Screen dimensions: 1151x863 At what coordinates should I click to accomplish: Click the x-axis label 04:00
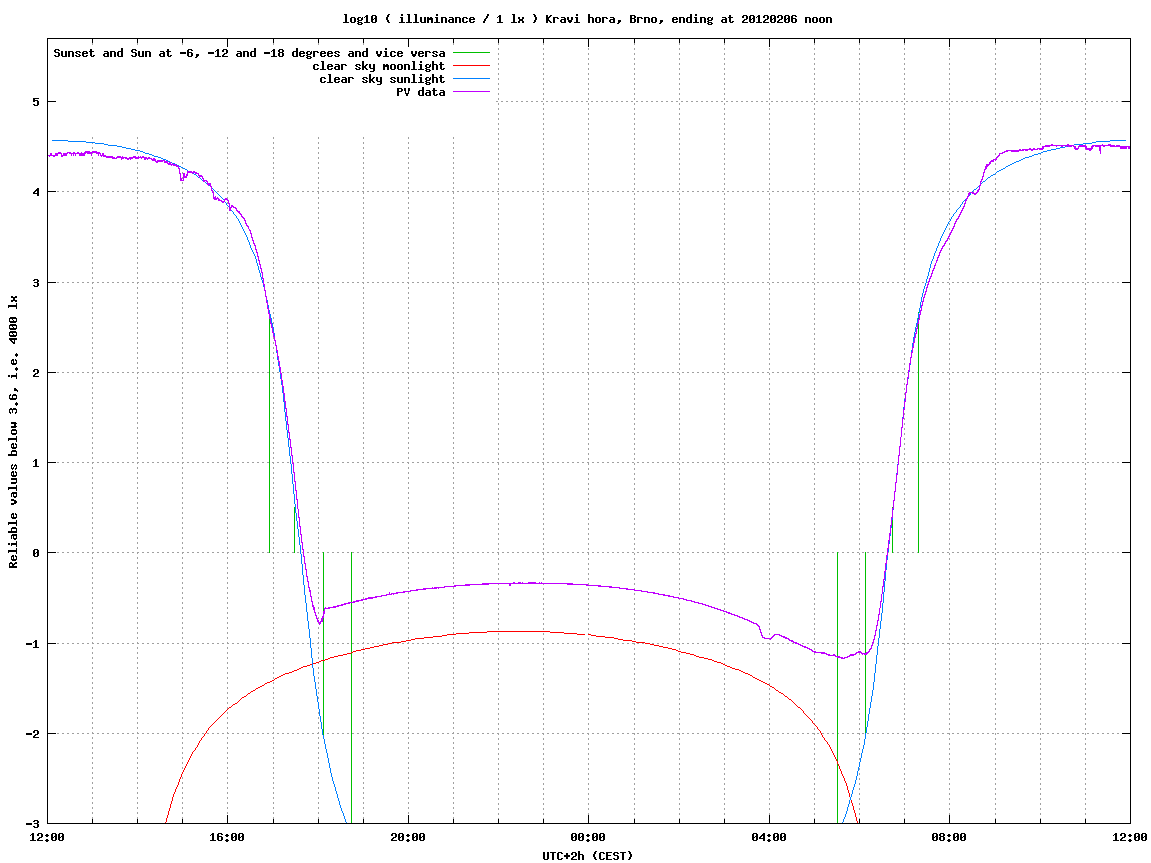tap(769, 837)
